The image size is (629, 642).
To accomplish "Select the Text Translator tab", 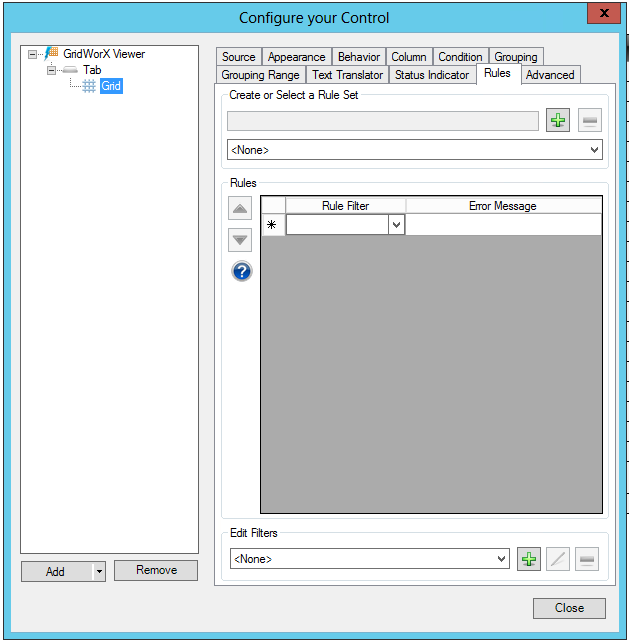I will point(347,75).
